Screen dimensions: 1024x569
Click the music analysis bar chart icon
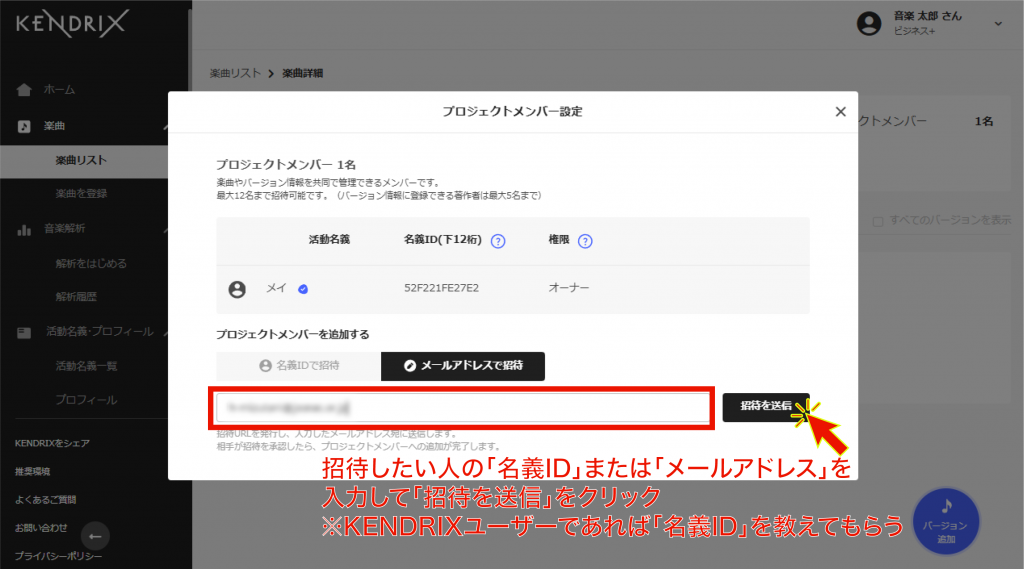(x=24, y=230)
